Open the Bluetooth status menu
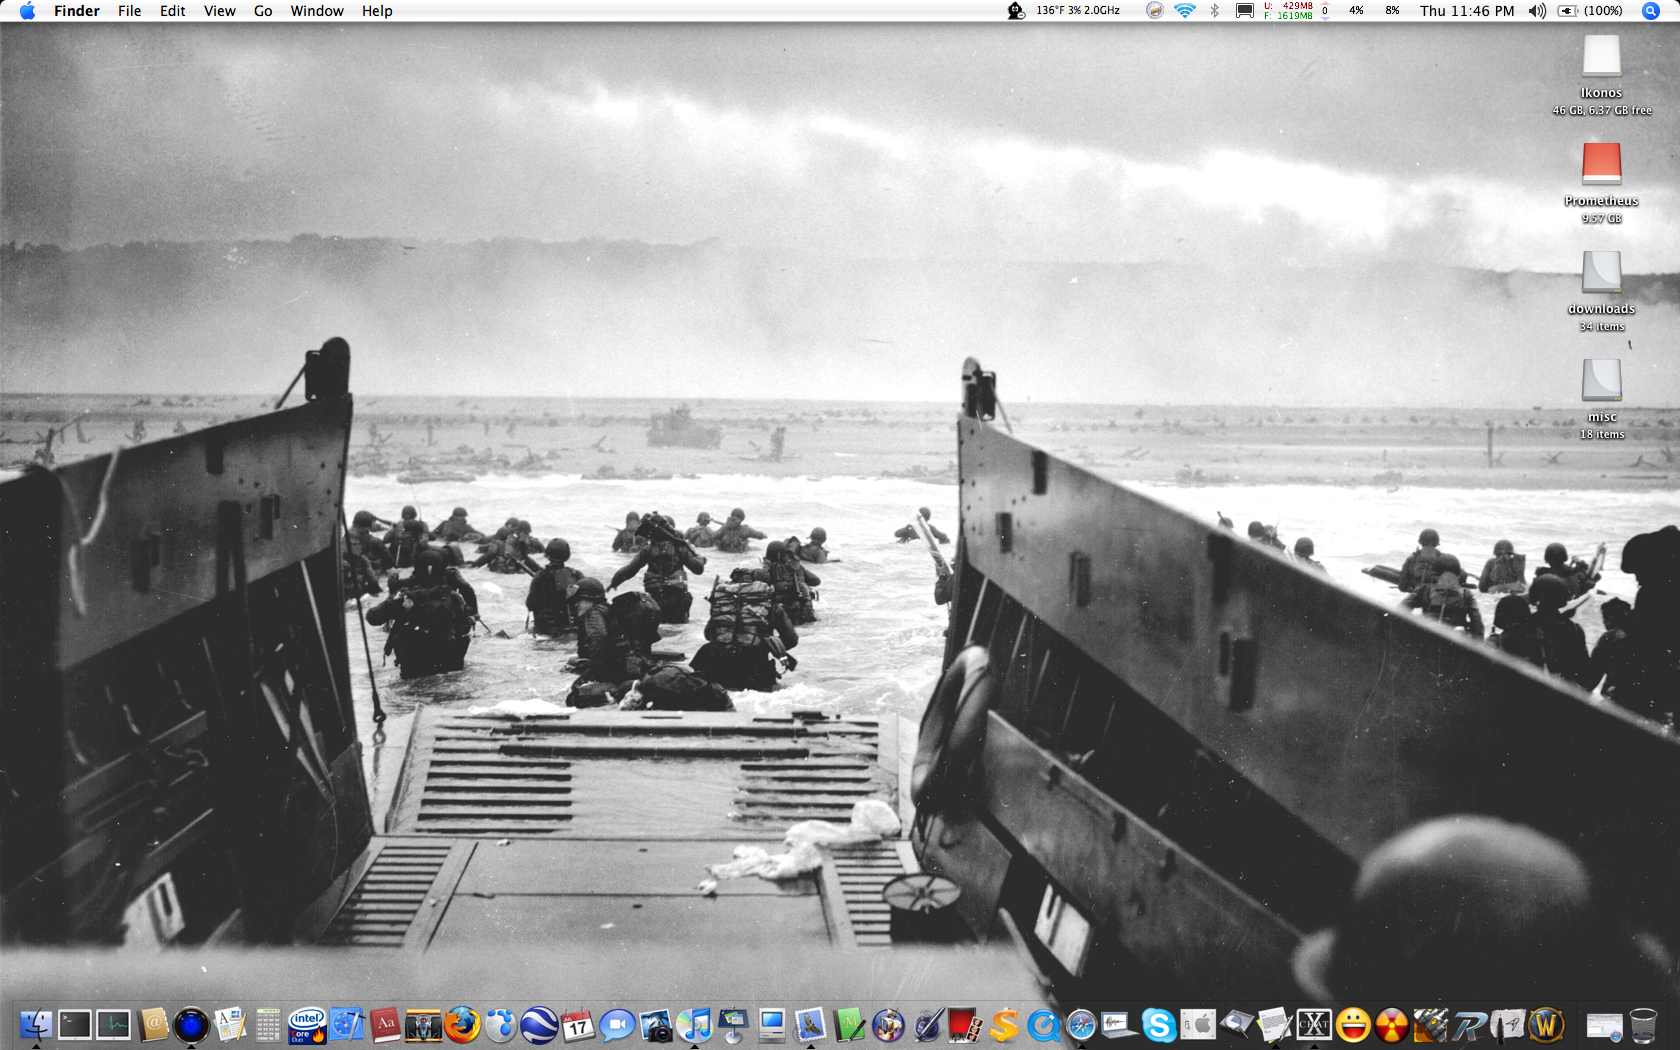 coord(1215,11)
